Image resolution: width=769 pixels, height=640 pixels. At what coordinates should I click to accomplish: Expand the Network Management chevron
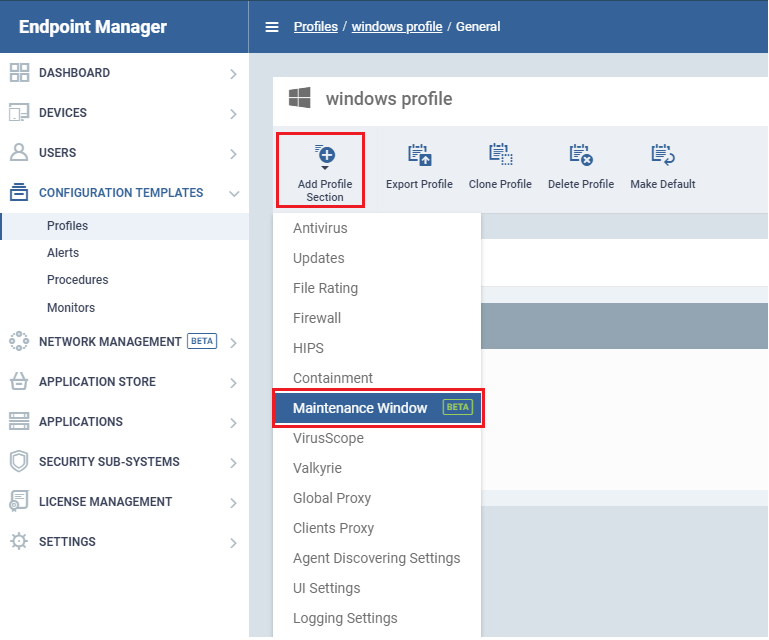[233, 343]
